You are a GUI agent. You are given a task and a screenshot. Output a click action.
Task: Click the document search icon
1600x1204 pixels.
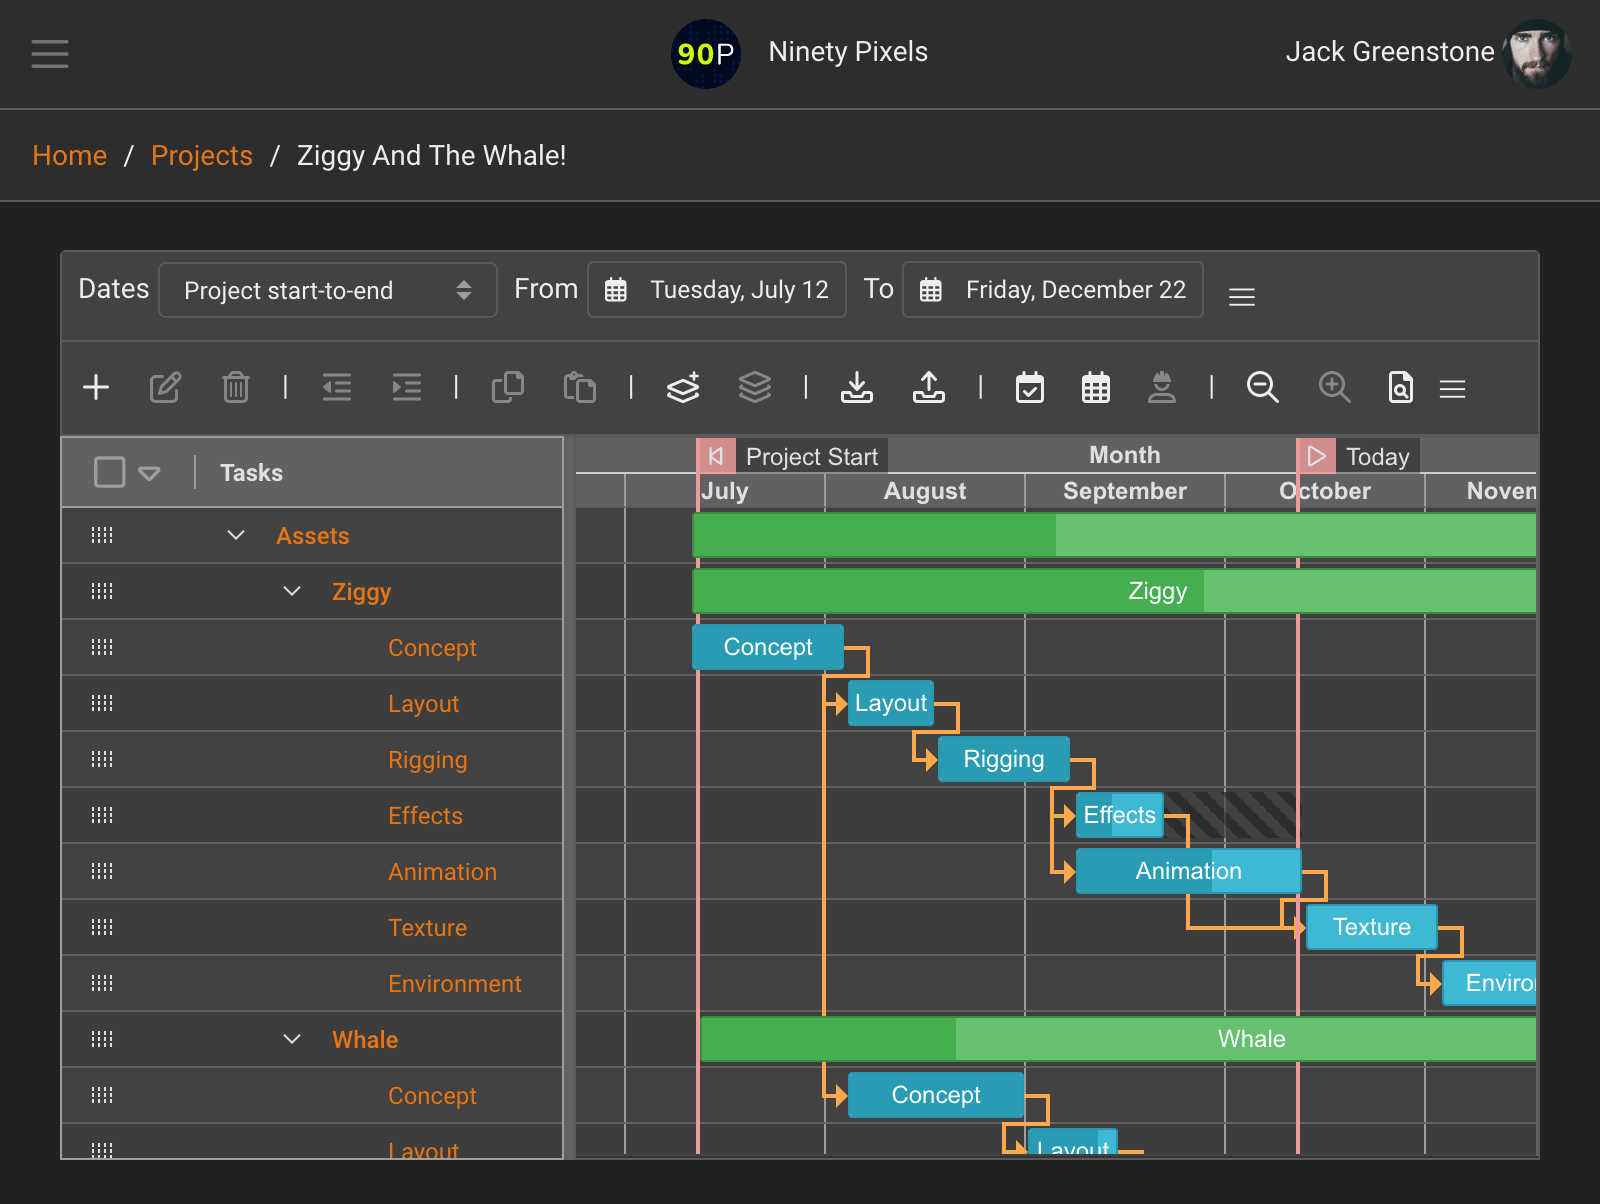click(1401, 387)
